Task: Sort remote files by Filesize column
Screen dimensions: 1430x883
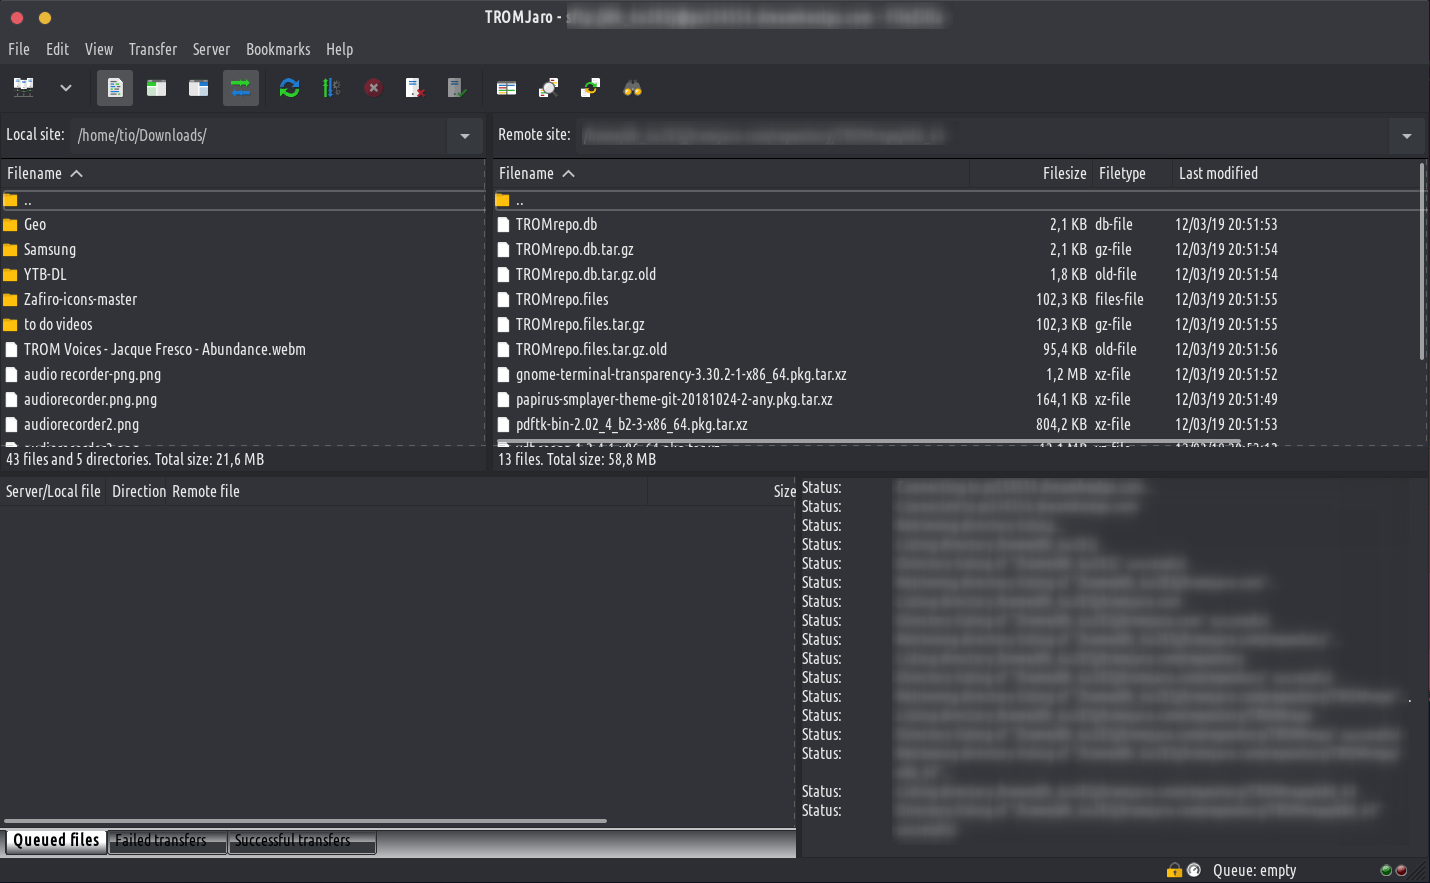Action: [1063, 173]
